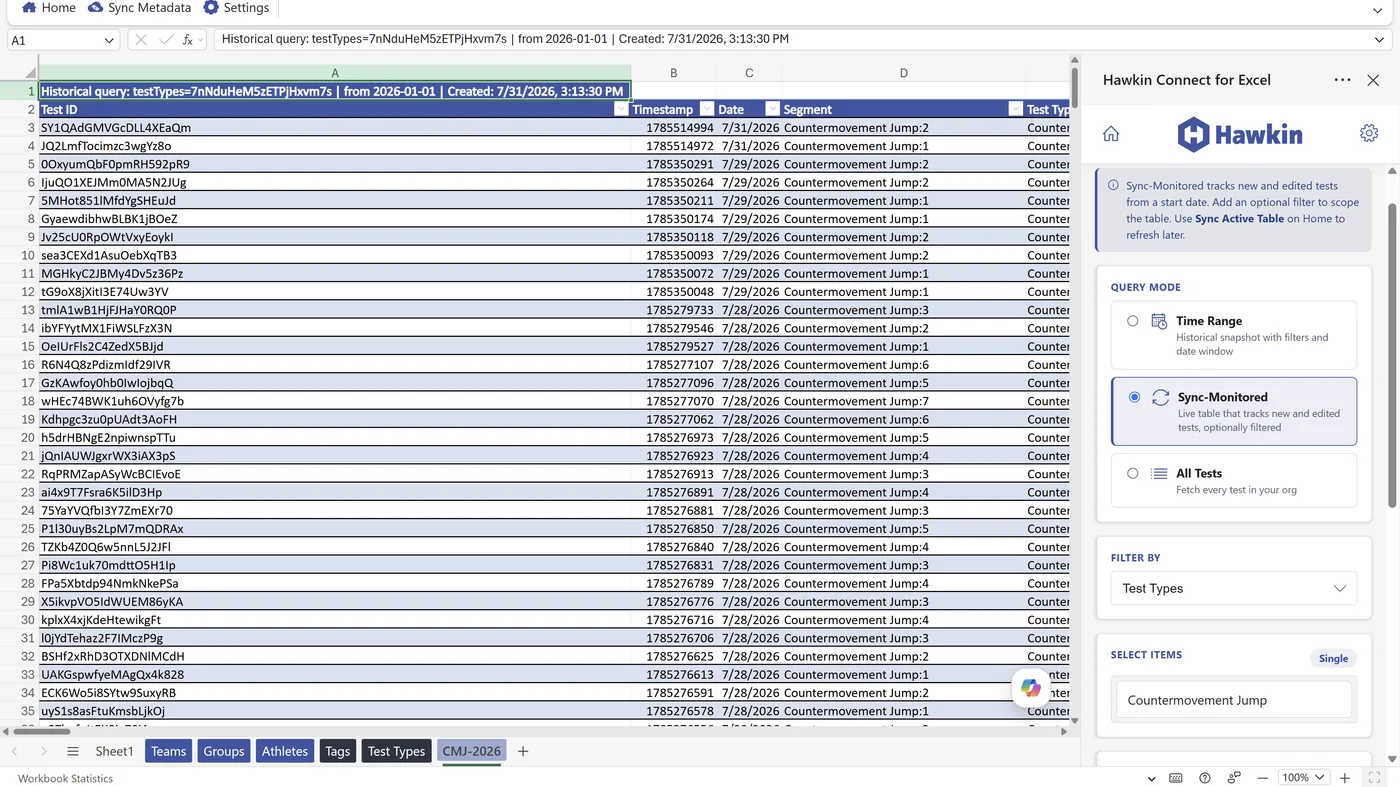1400x787 pixels.
Task: Select the CMJ-2026 sheet tab
Action: (x=471, y=751)
